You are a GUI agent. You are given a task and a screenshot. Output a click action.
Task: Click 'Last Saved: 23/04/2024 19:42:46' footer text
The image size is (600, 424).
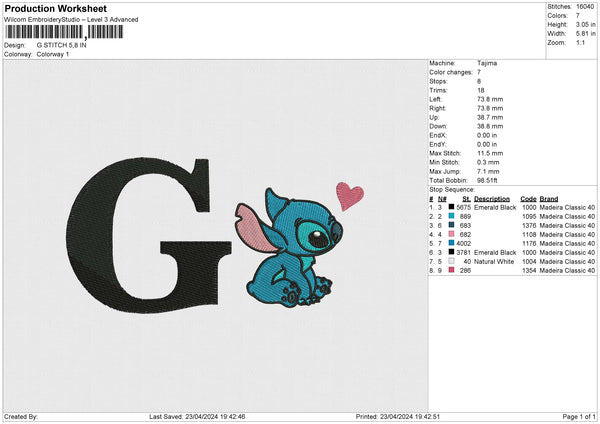(197, 416)
